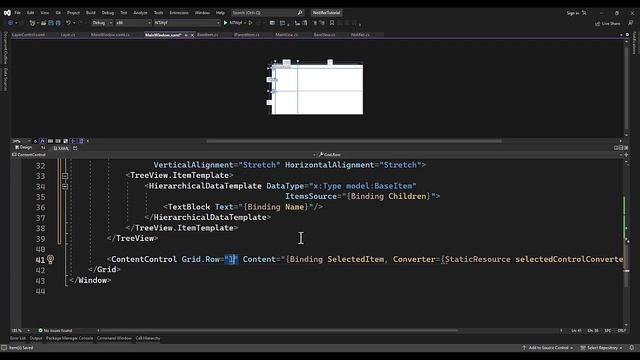Image resolution: width=640 pixels, height=360 pixels.
Task: Click the horizontal designer scrollbar
Action: 354,141
